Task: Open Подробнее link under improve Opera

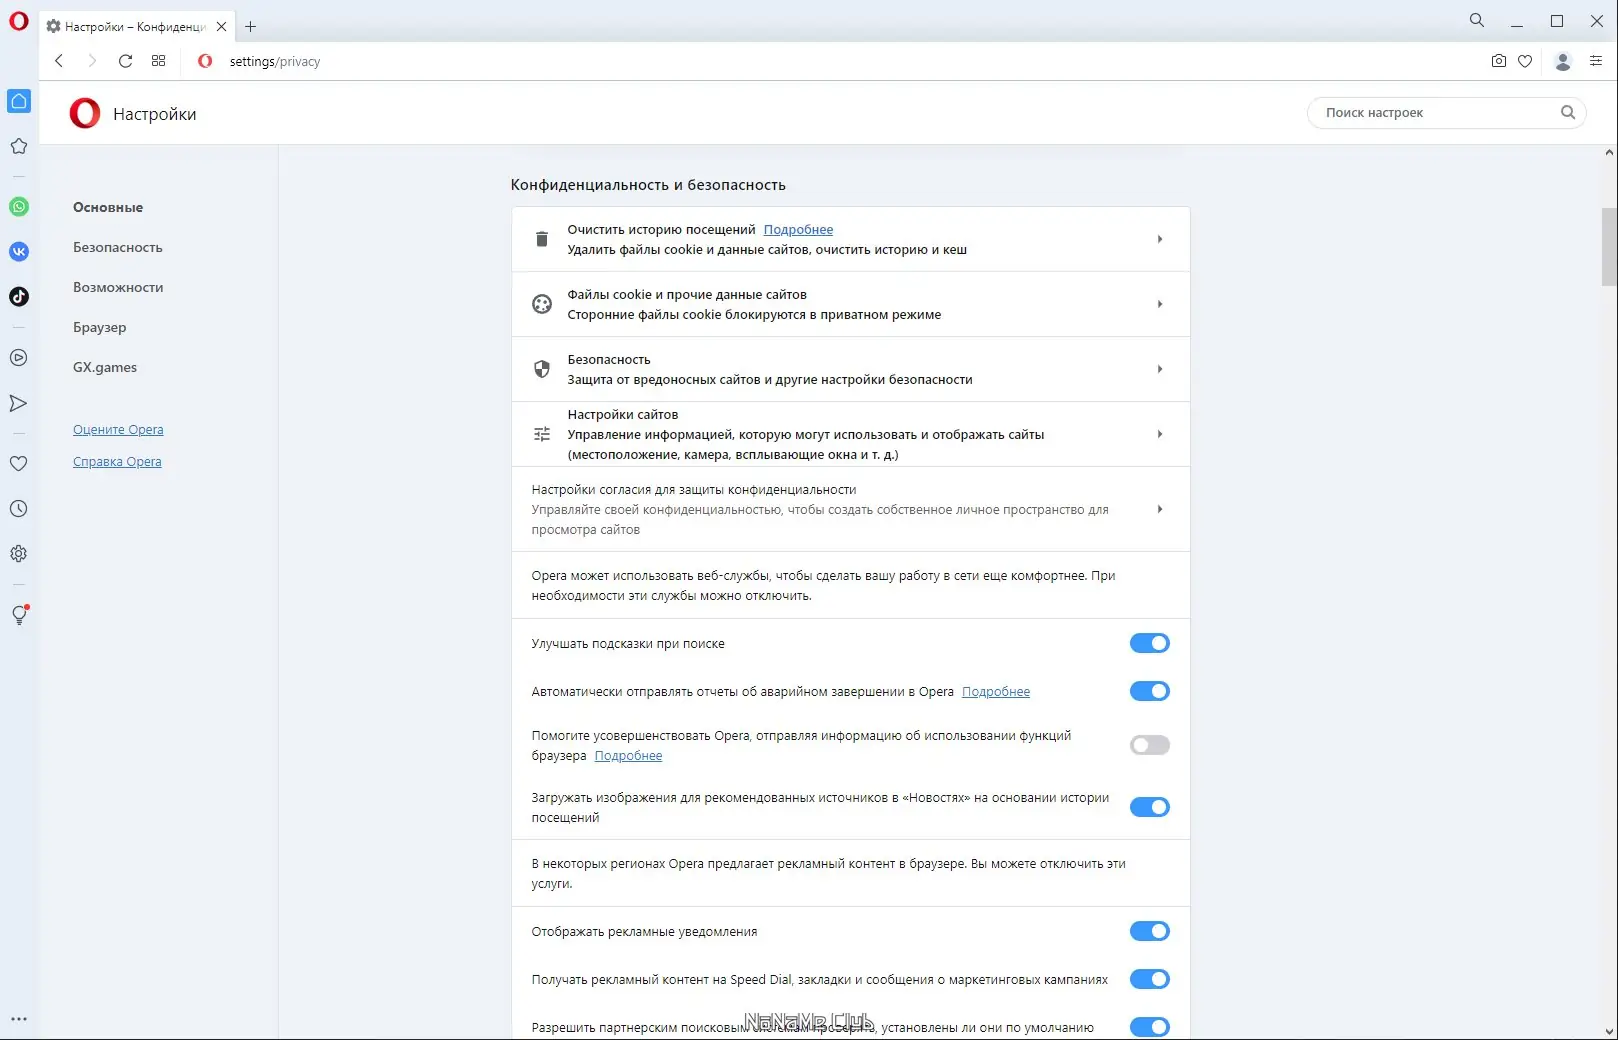Action: (628, 756)
